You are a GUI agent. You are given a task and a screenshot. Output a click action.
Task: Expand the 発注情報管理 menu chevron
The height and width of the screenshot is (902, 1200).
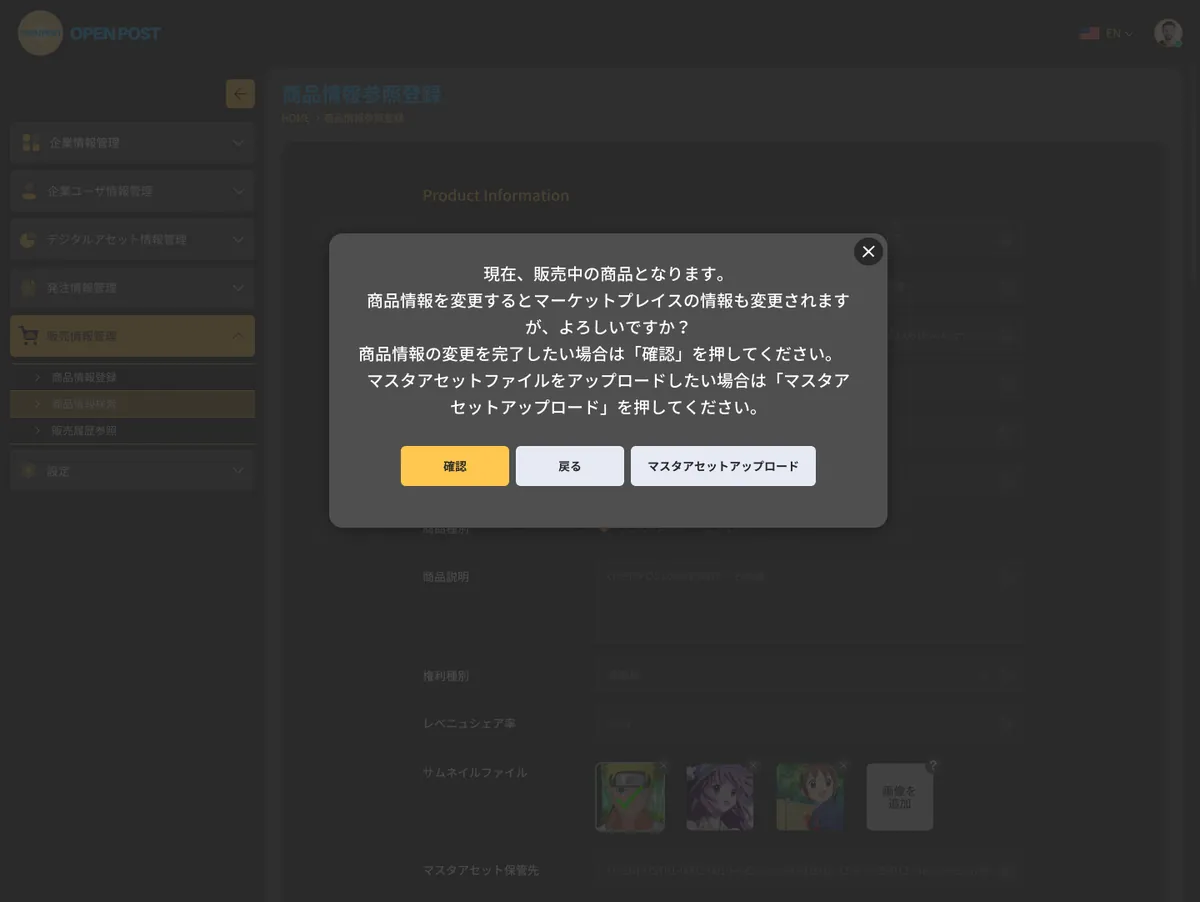pyautogui.click(x=238, y=288)
